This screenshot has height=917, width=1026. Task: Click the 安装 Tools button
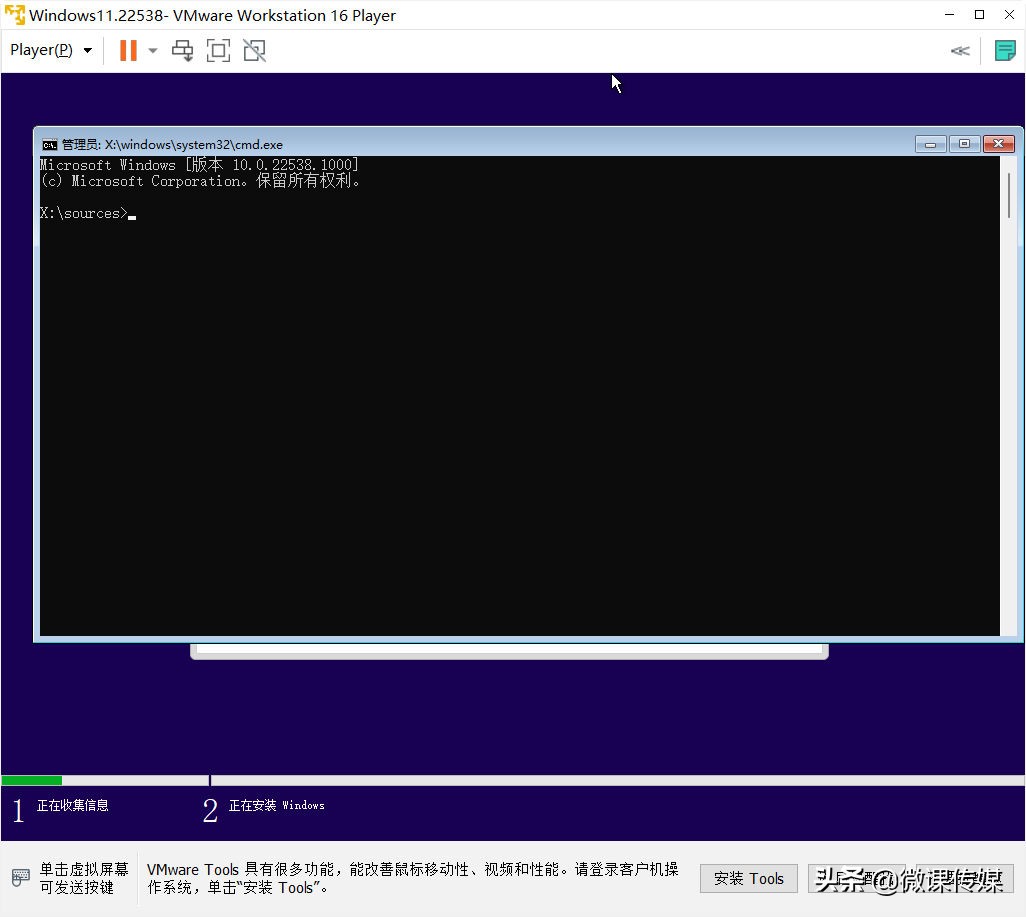[x=749, y=878]
